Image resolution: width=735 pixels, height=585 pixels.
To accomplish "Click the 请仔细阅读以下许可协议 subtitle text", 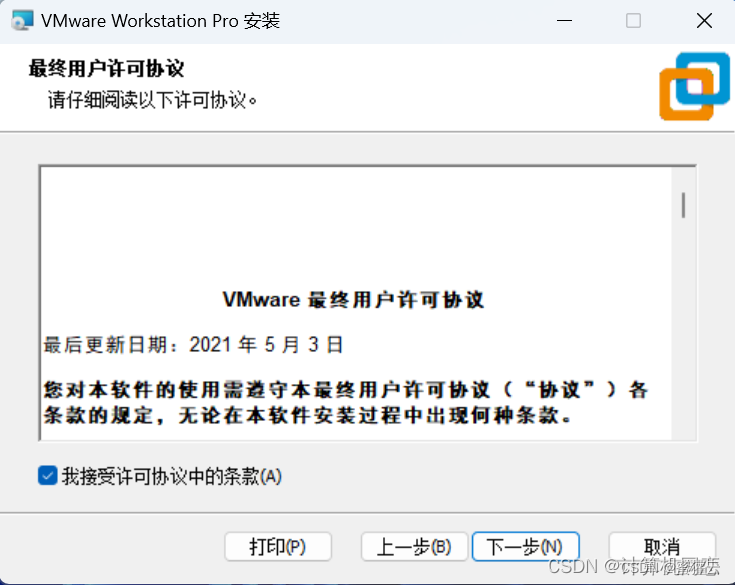I will click(x=153, y=100).
